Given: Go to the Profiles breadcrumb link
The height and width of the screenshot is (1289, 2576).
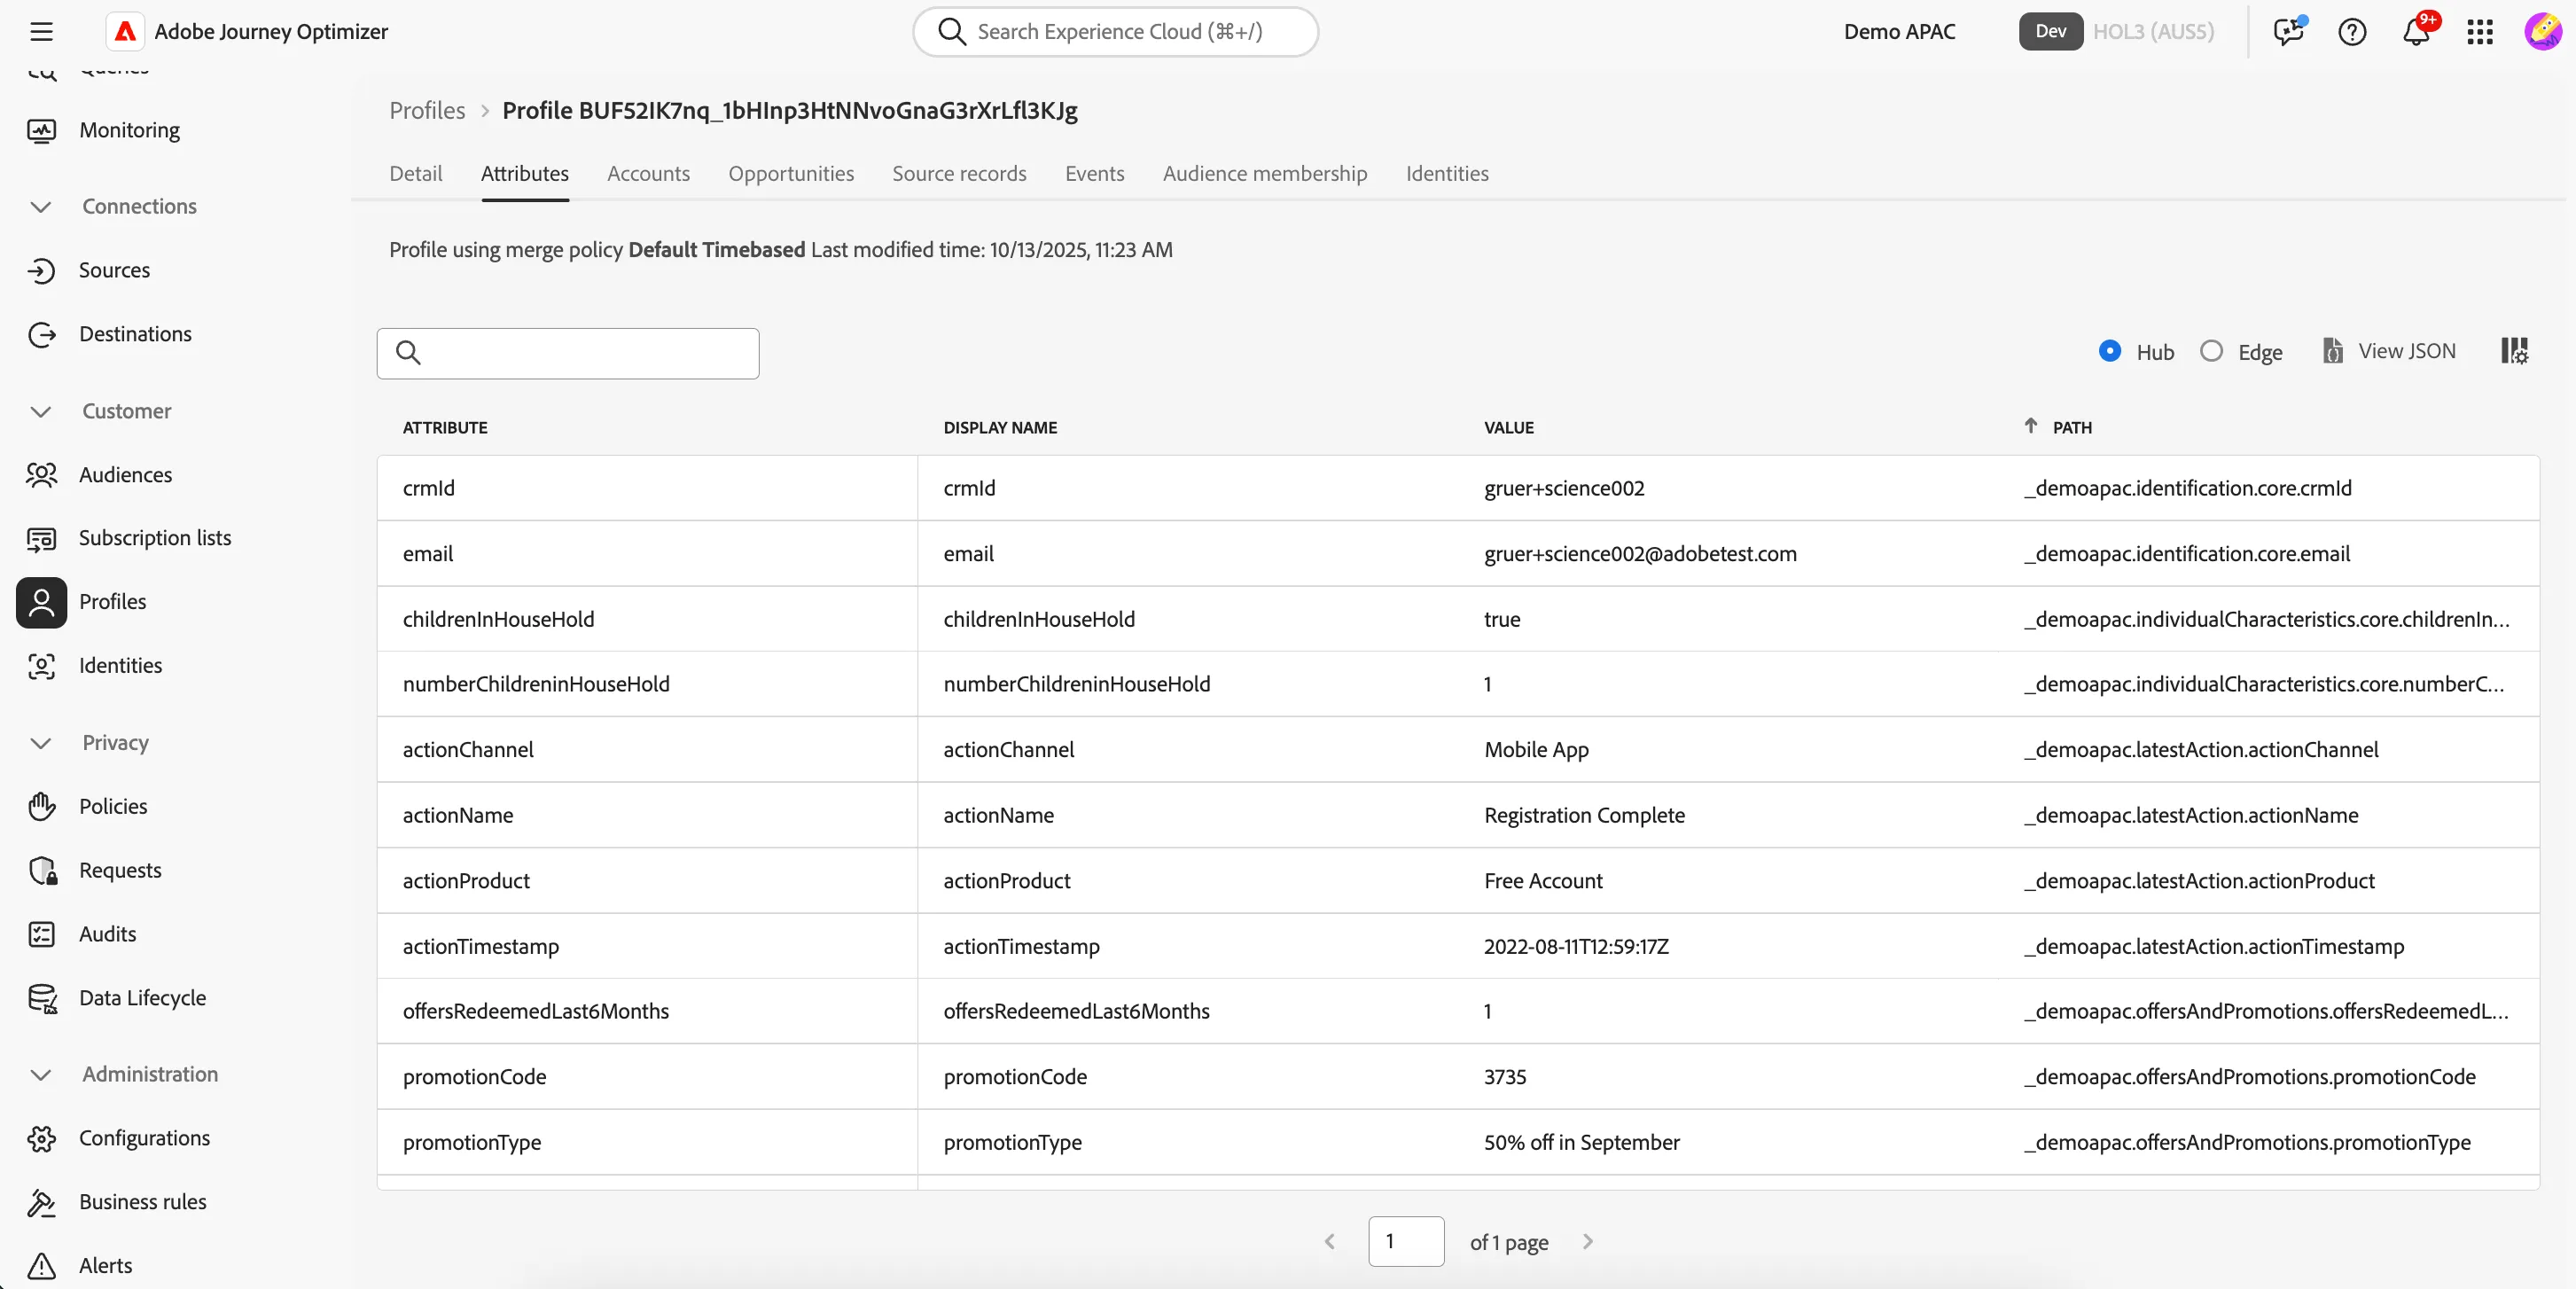Looking at the screenshot, I should [427, 111].
